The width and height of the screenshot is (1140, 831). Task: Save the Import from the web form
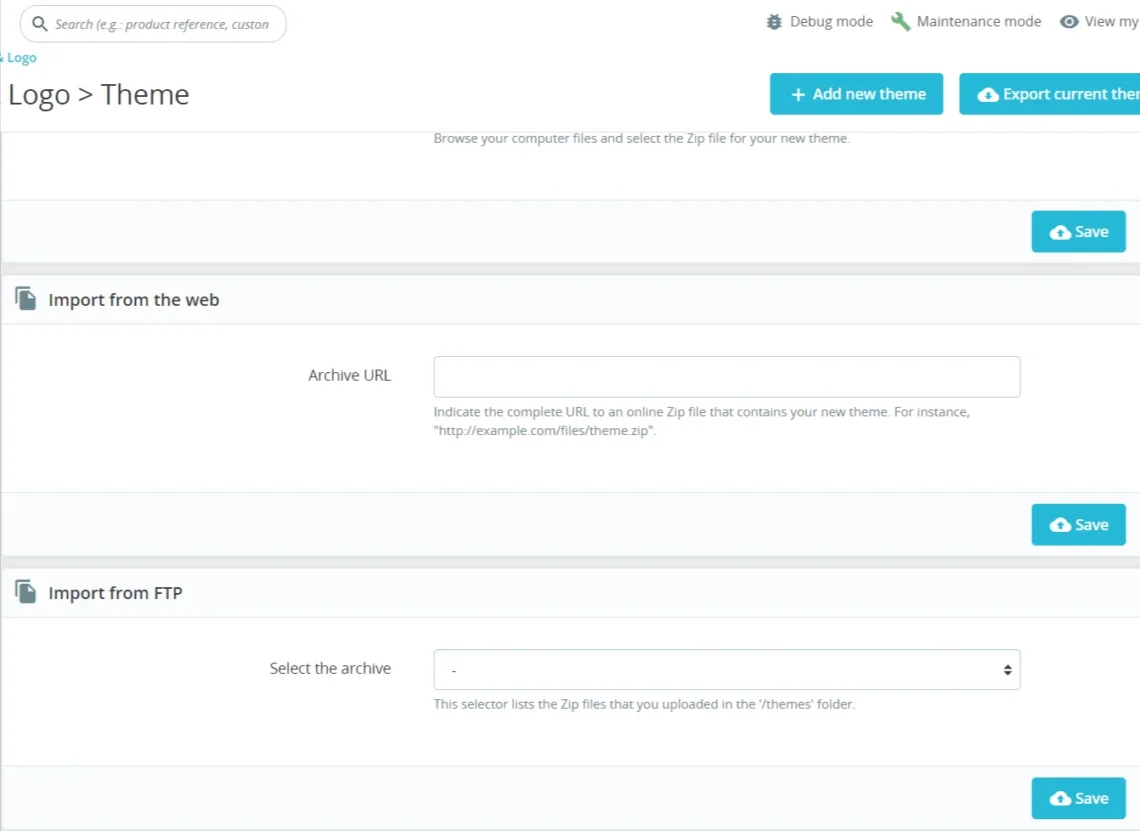pos(1078,525)
